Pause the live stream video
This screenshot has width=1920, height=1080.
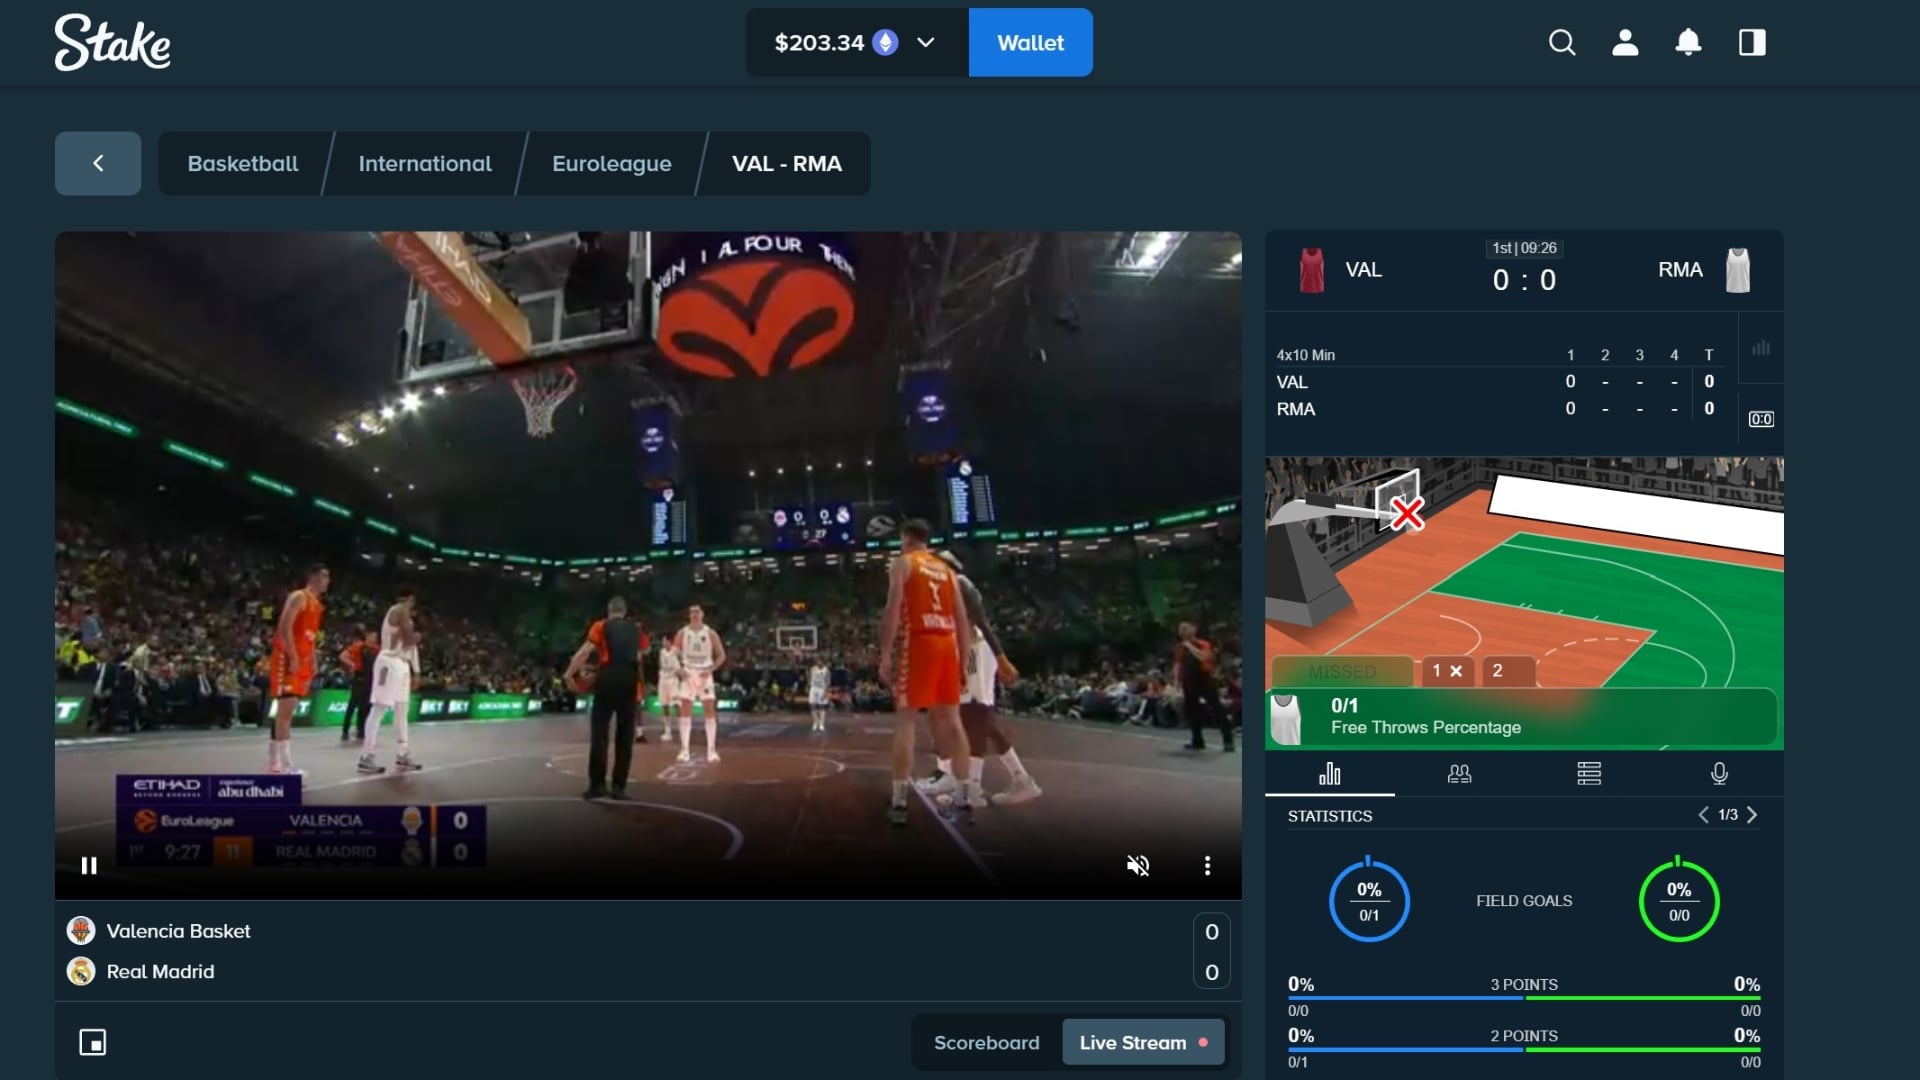pyautogui.click(x=89, y=865)
